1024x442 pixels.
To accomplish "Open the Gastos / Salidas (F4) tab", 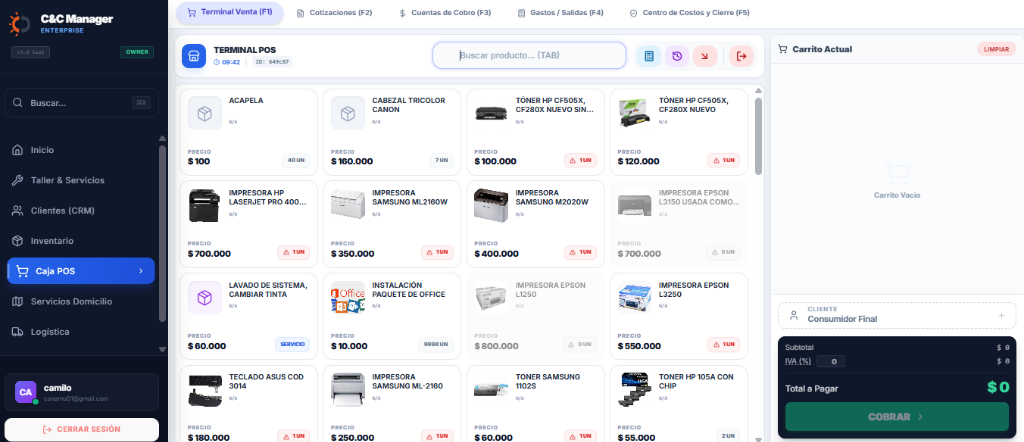I will 560,13.
